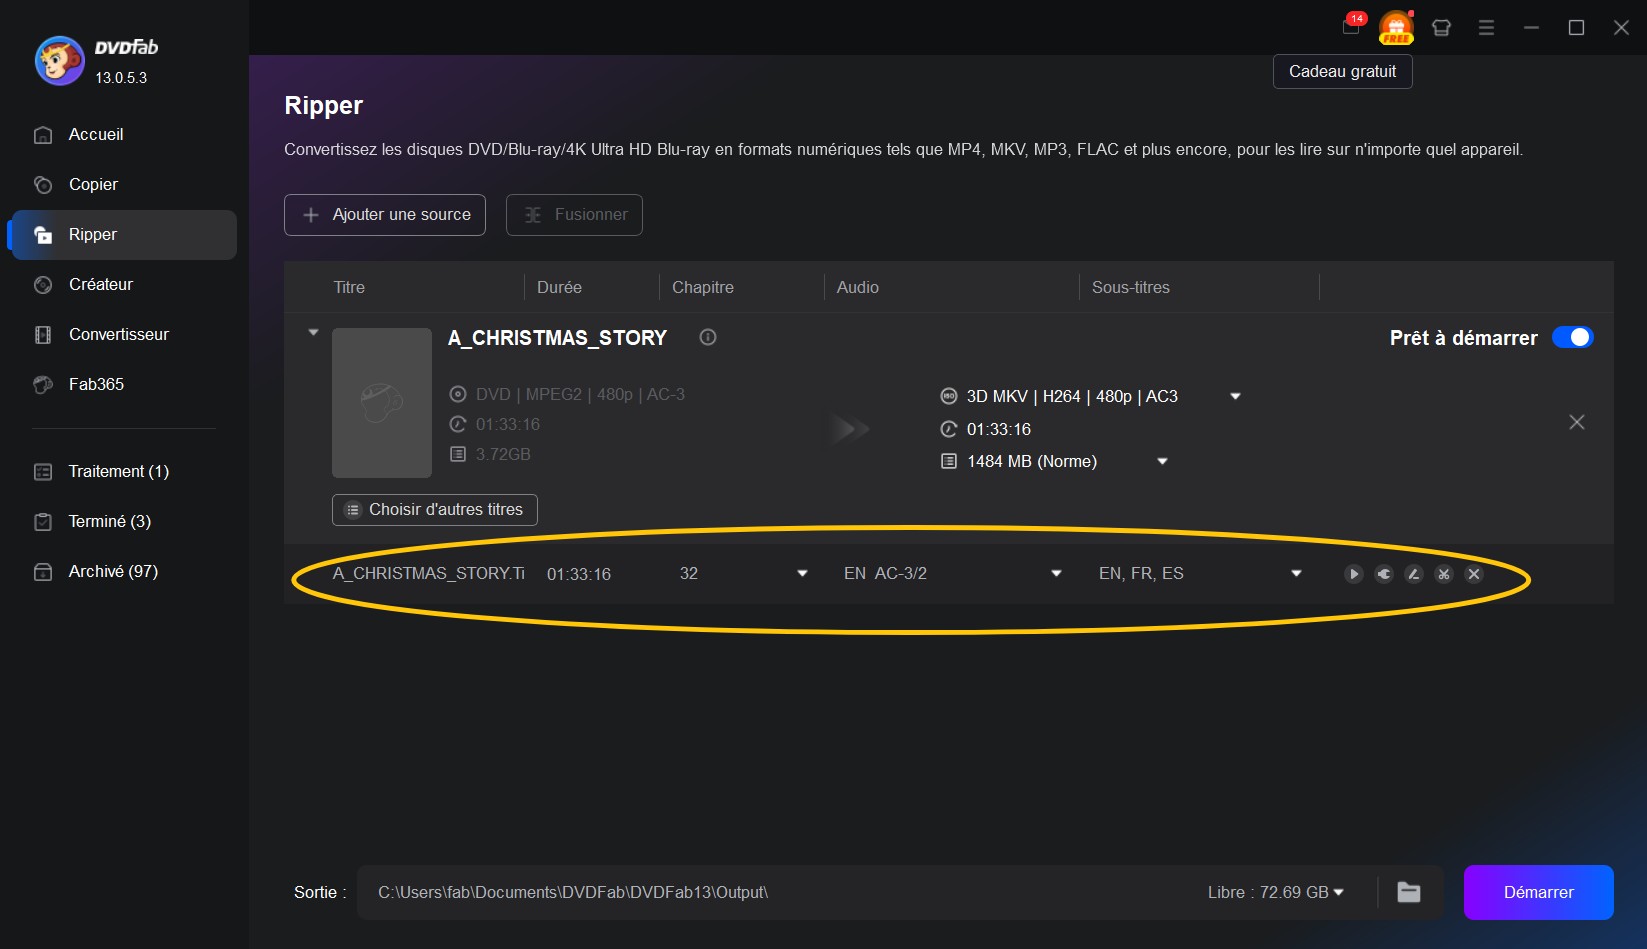The image size is (1647, 949).
Task: Click Choisir d'autres titres
Action: point(434,510)
